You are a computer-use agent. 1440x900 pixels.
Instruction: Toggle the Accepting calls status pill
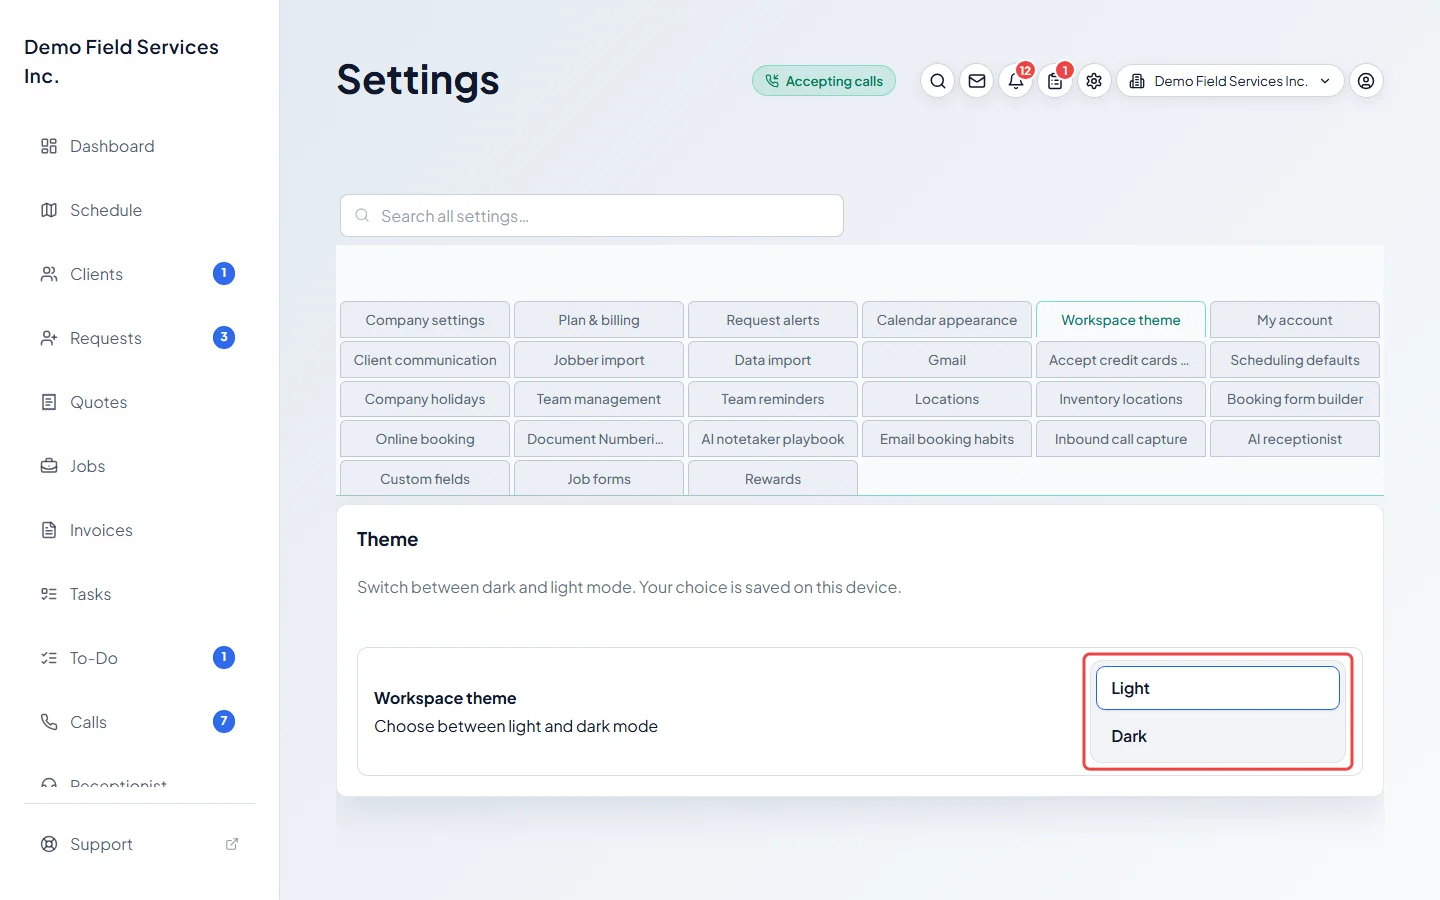(824, 81)
